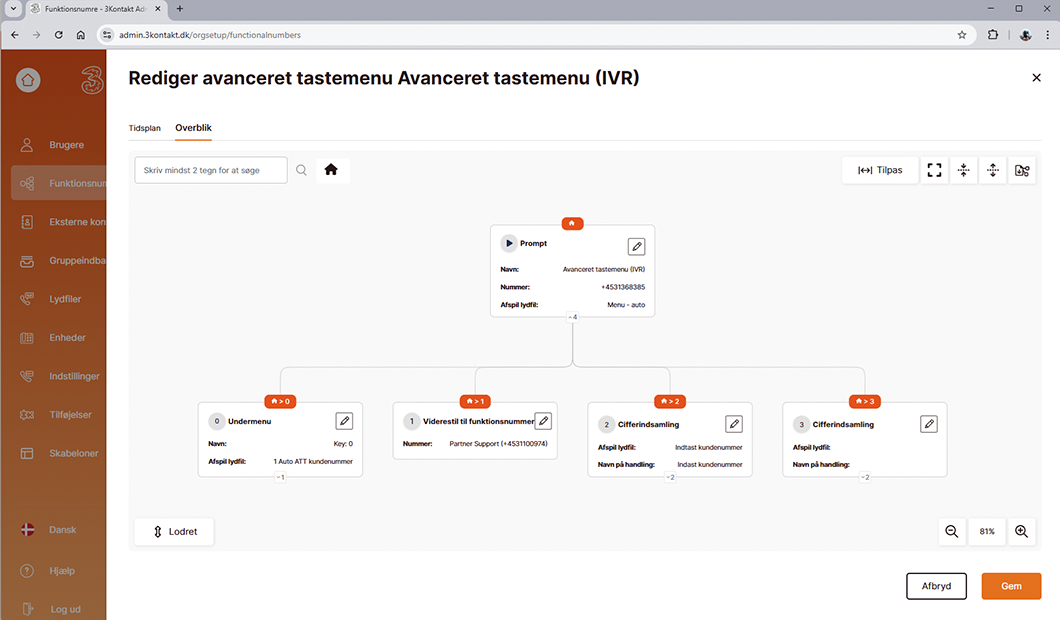Collapse the Undermenu node subtree
The height and width of the screenshot is (620, 1060).
coord(280,478)
